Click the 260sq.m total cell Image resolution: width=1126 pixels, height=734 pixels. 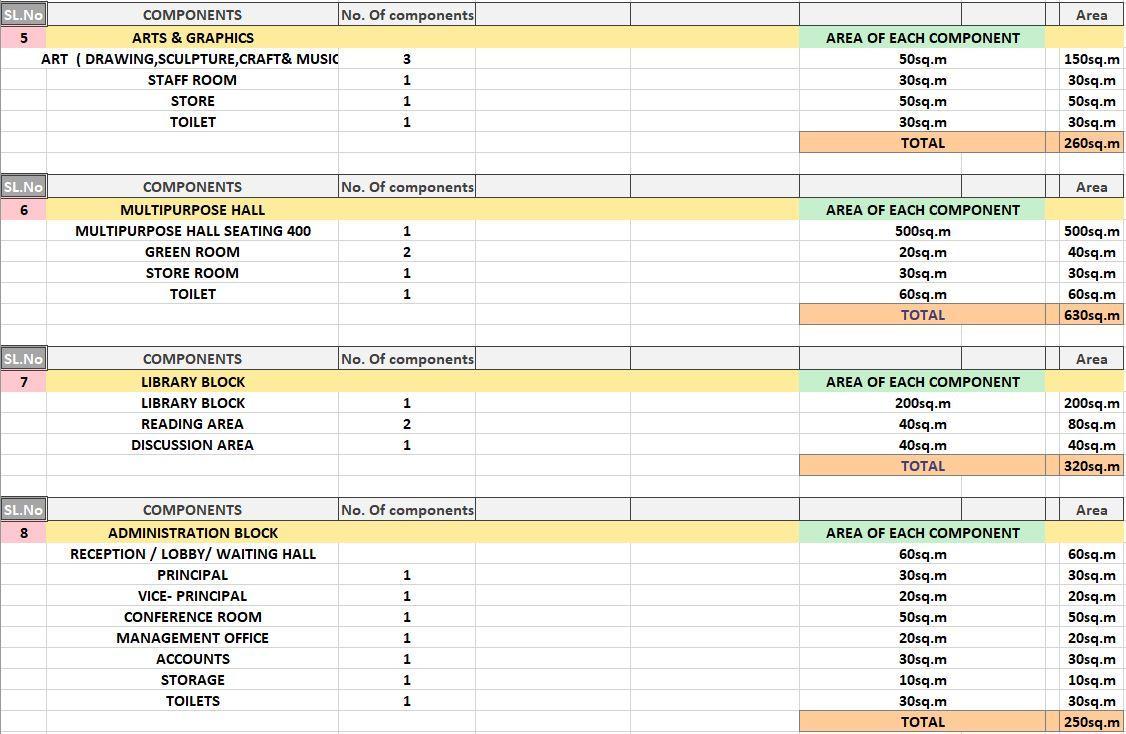(x=1091, y=143)
